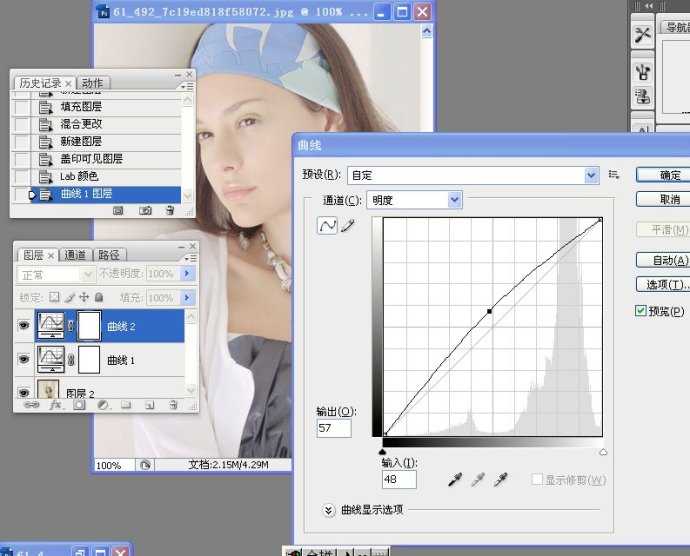This screenshot has width=690, height=556.
Task: Click the 确定 OK button
Action: 663,175
